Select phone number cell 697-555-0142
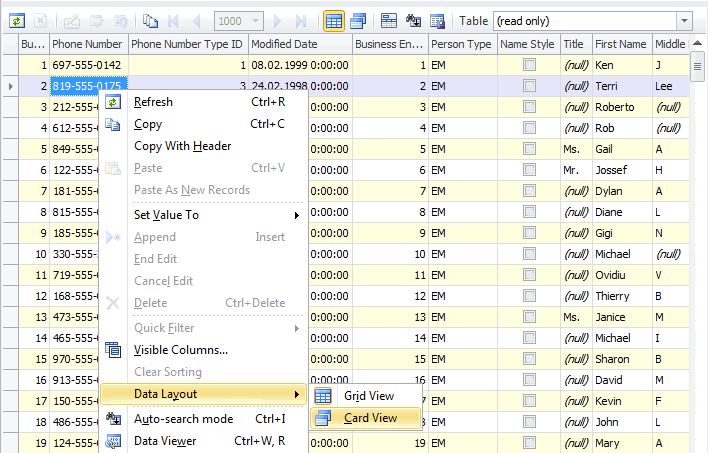The height and width of the screenshot is (453, 708). pyautogui.click(x=88, y=65)
